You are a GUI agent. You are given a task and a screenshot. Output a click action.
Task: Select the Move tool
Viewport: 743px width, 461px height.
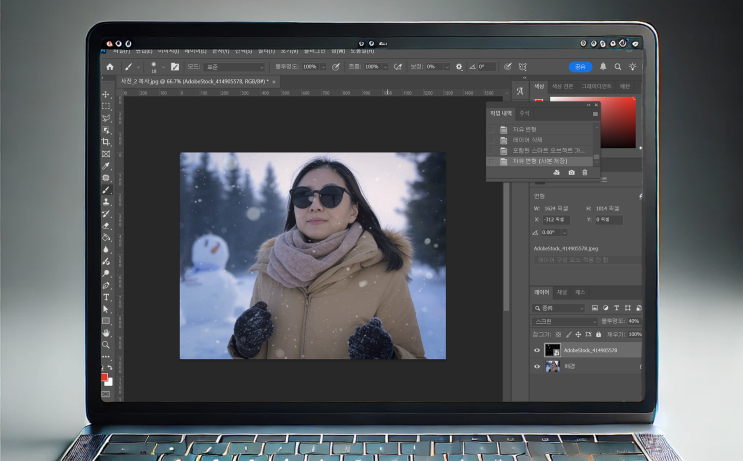(x=106, y=94)
